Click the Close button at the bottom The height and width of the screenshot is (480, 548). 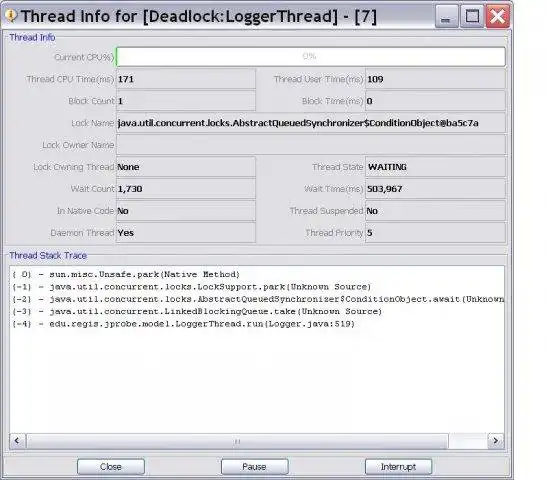(111, 467)
